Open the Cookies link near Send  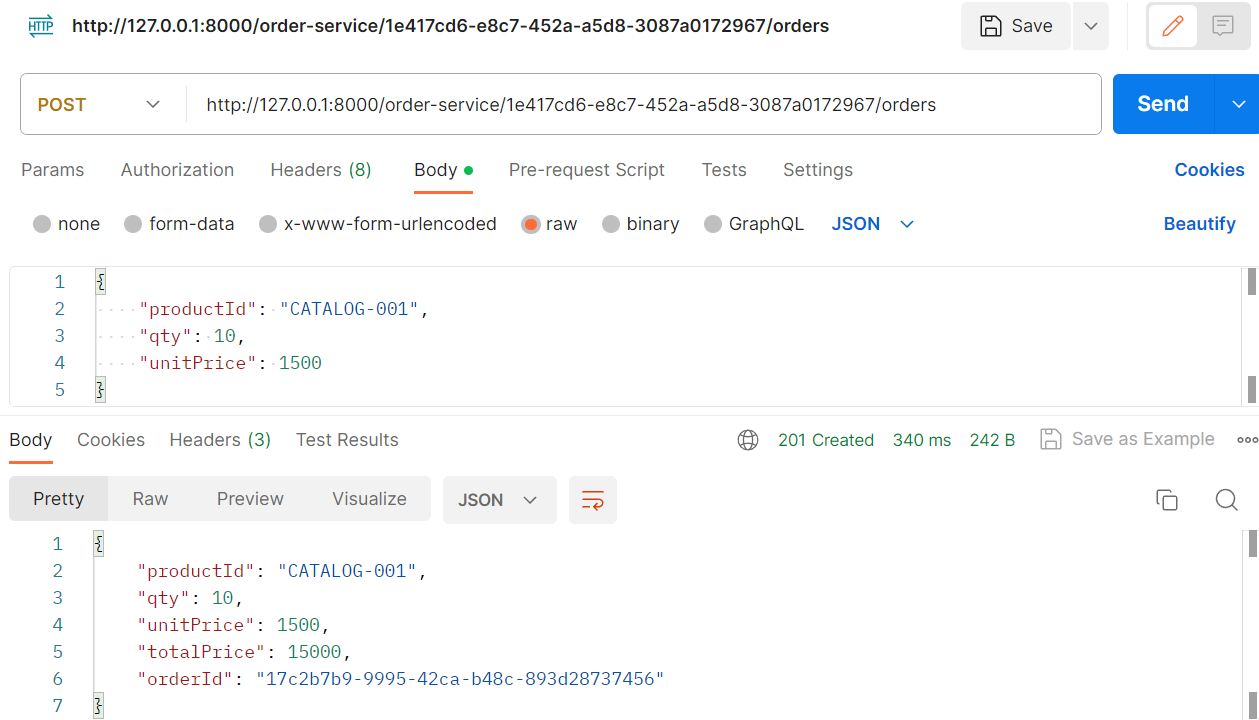point(1210,170)
